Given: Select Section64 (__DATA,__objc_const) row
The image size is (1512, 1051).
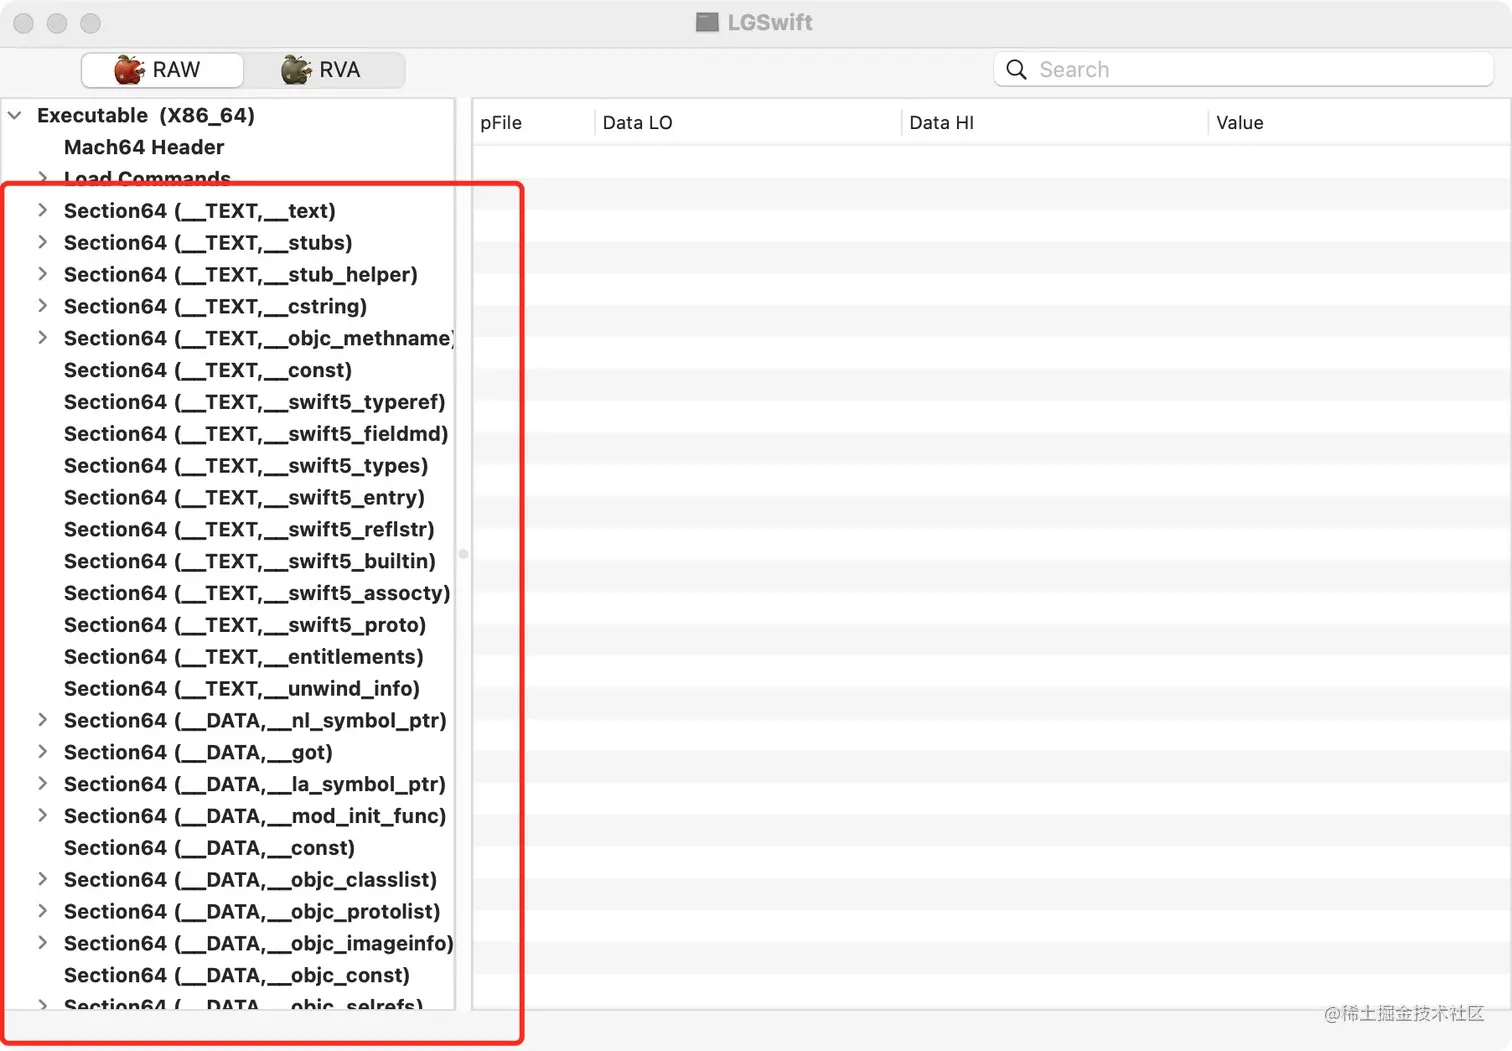Looking at the screenshot, I should (x=229, y=976).
